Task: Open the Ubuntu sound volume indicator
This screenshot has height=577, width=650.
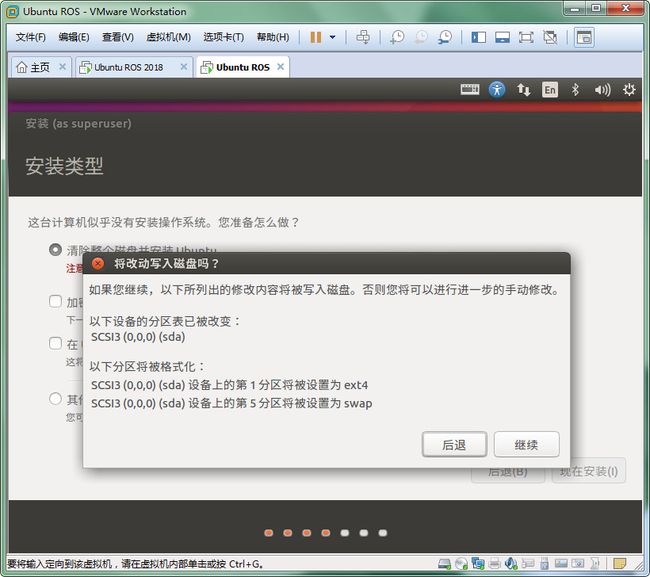Action: (602, 90)
